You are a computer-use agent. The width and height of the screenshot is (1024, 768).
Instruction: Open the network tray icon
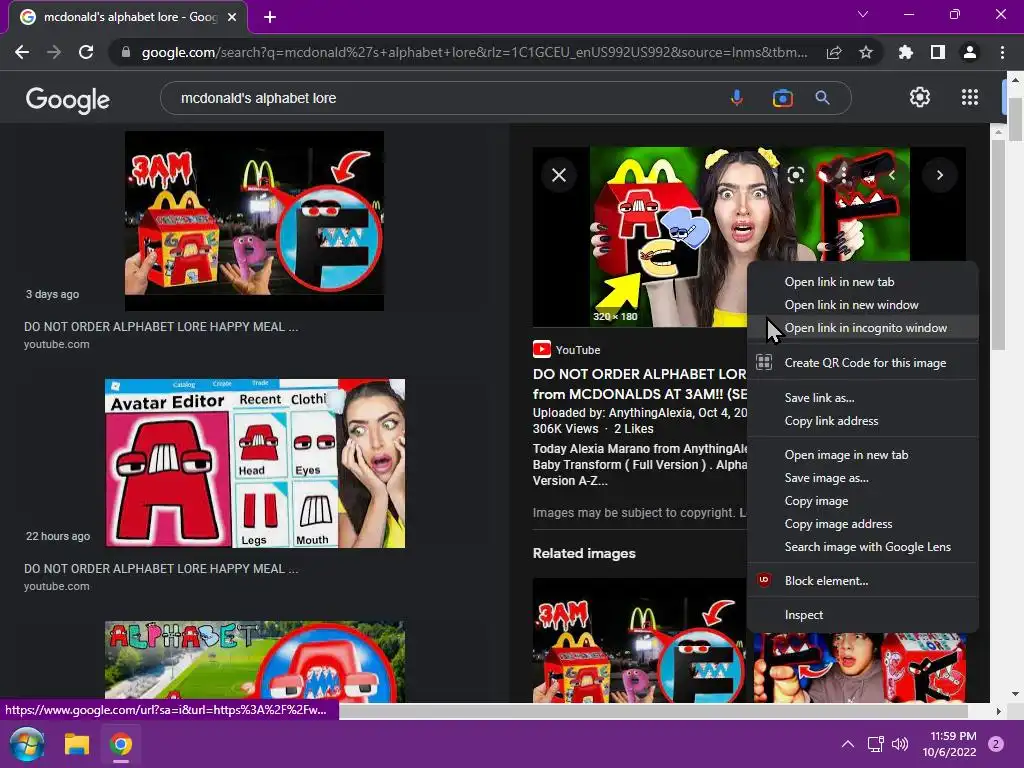[875, 744]
